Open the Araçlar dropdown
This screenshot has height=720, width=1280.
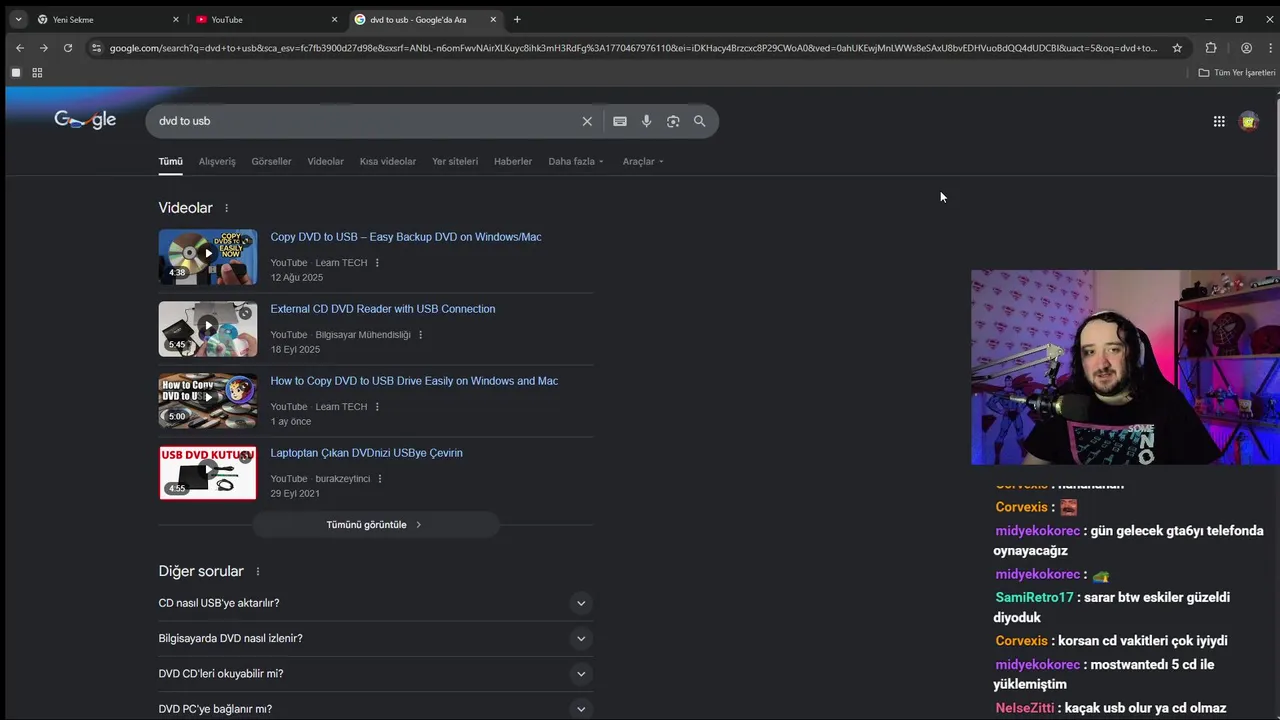(x=643, y=161)
